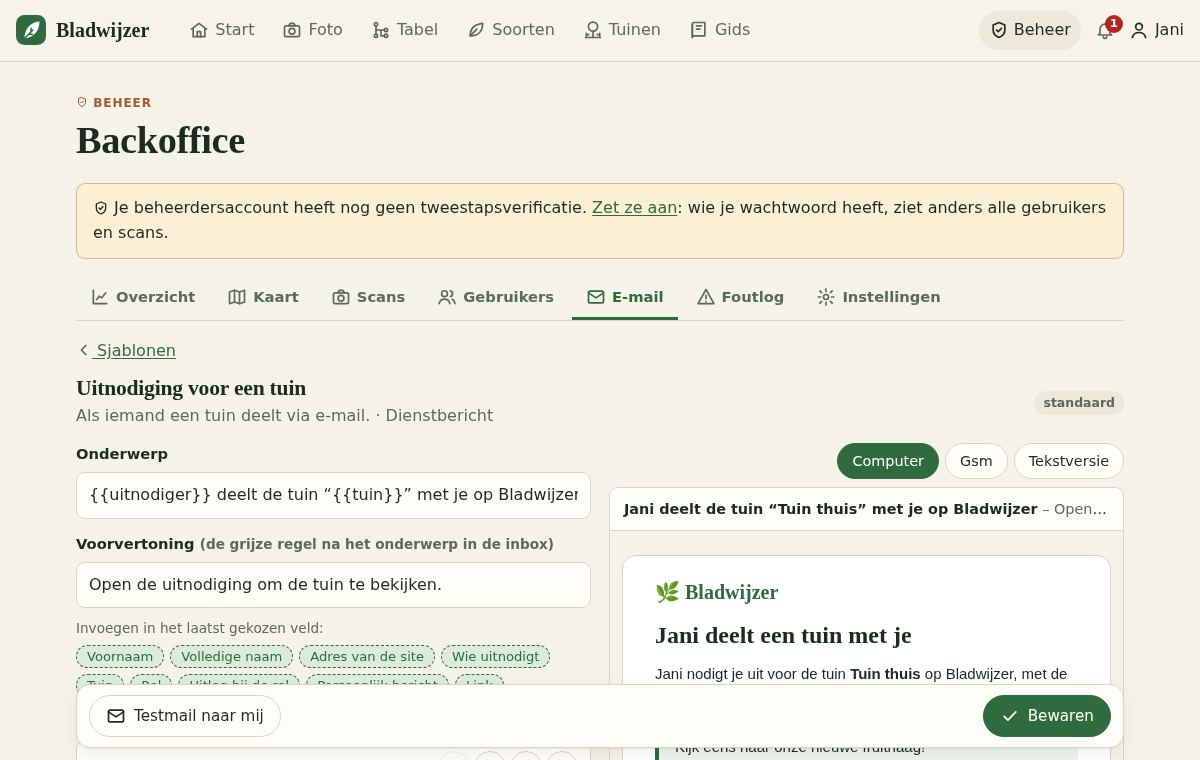Screen dimensions: 1200x760
Task: Select the Gsm preview mode
Action: point(976,461)
